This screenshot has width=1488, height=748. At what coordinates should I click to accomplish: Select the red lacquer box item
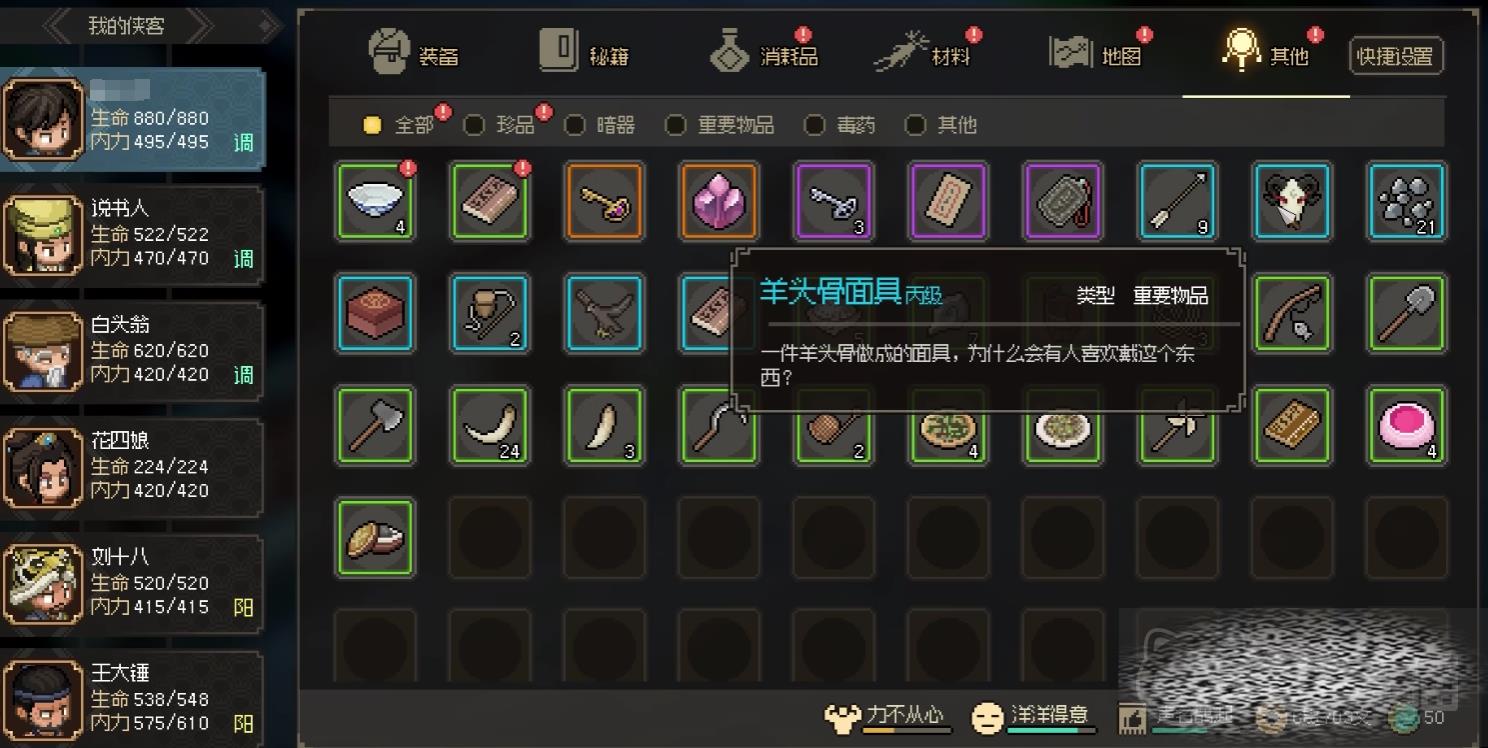coord(375,314)
